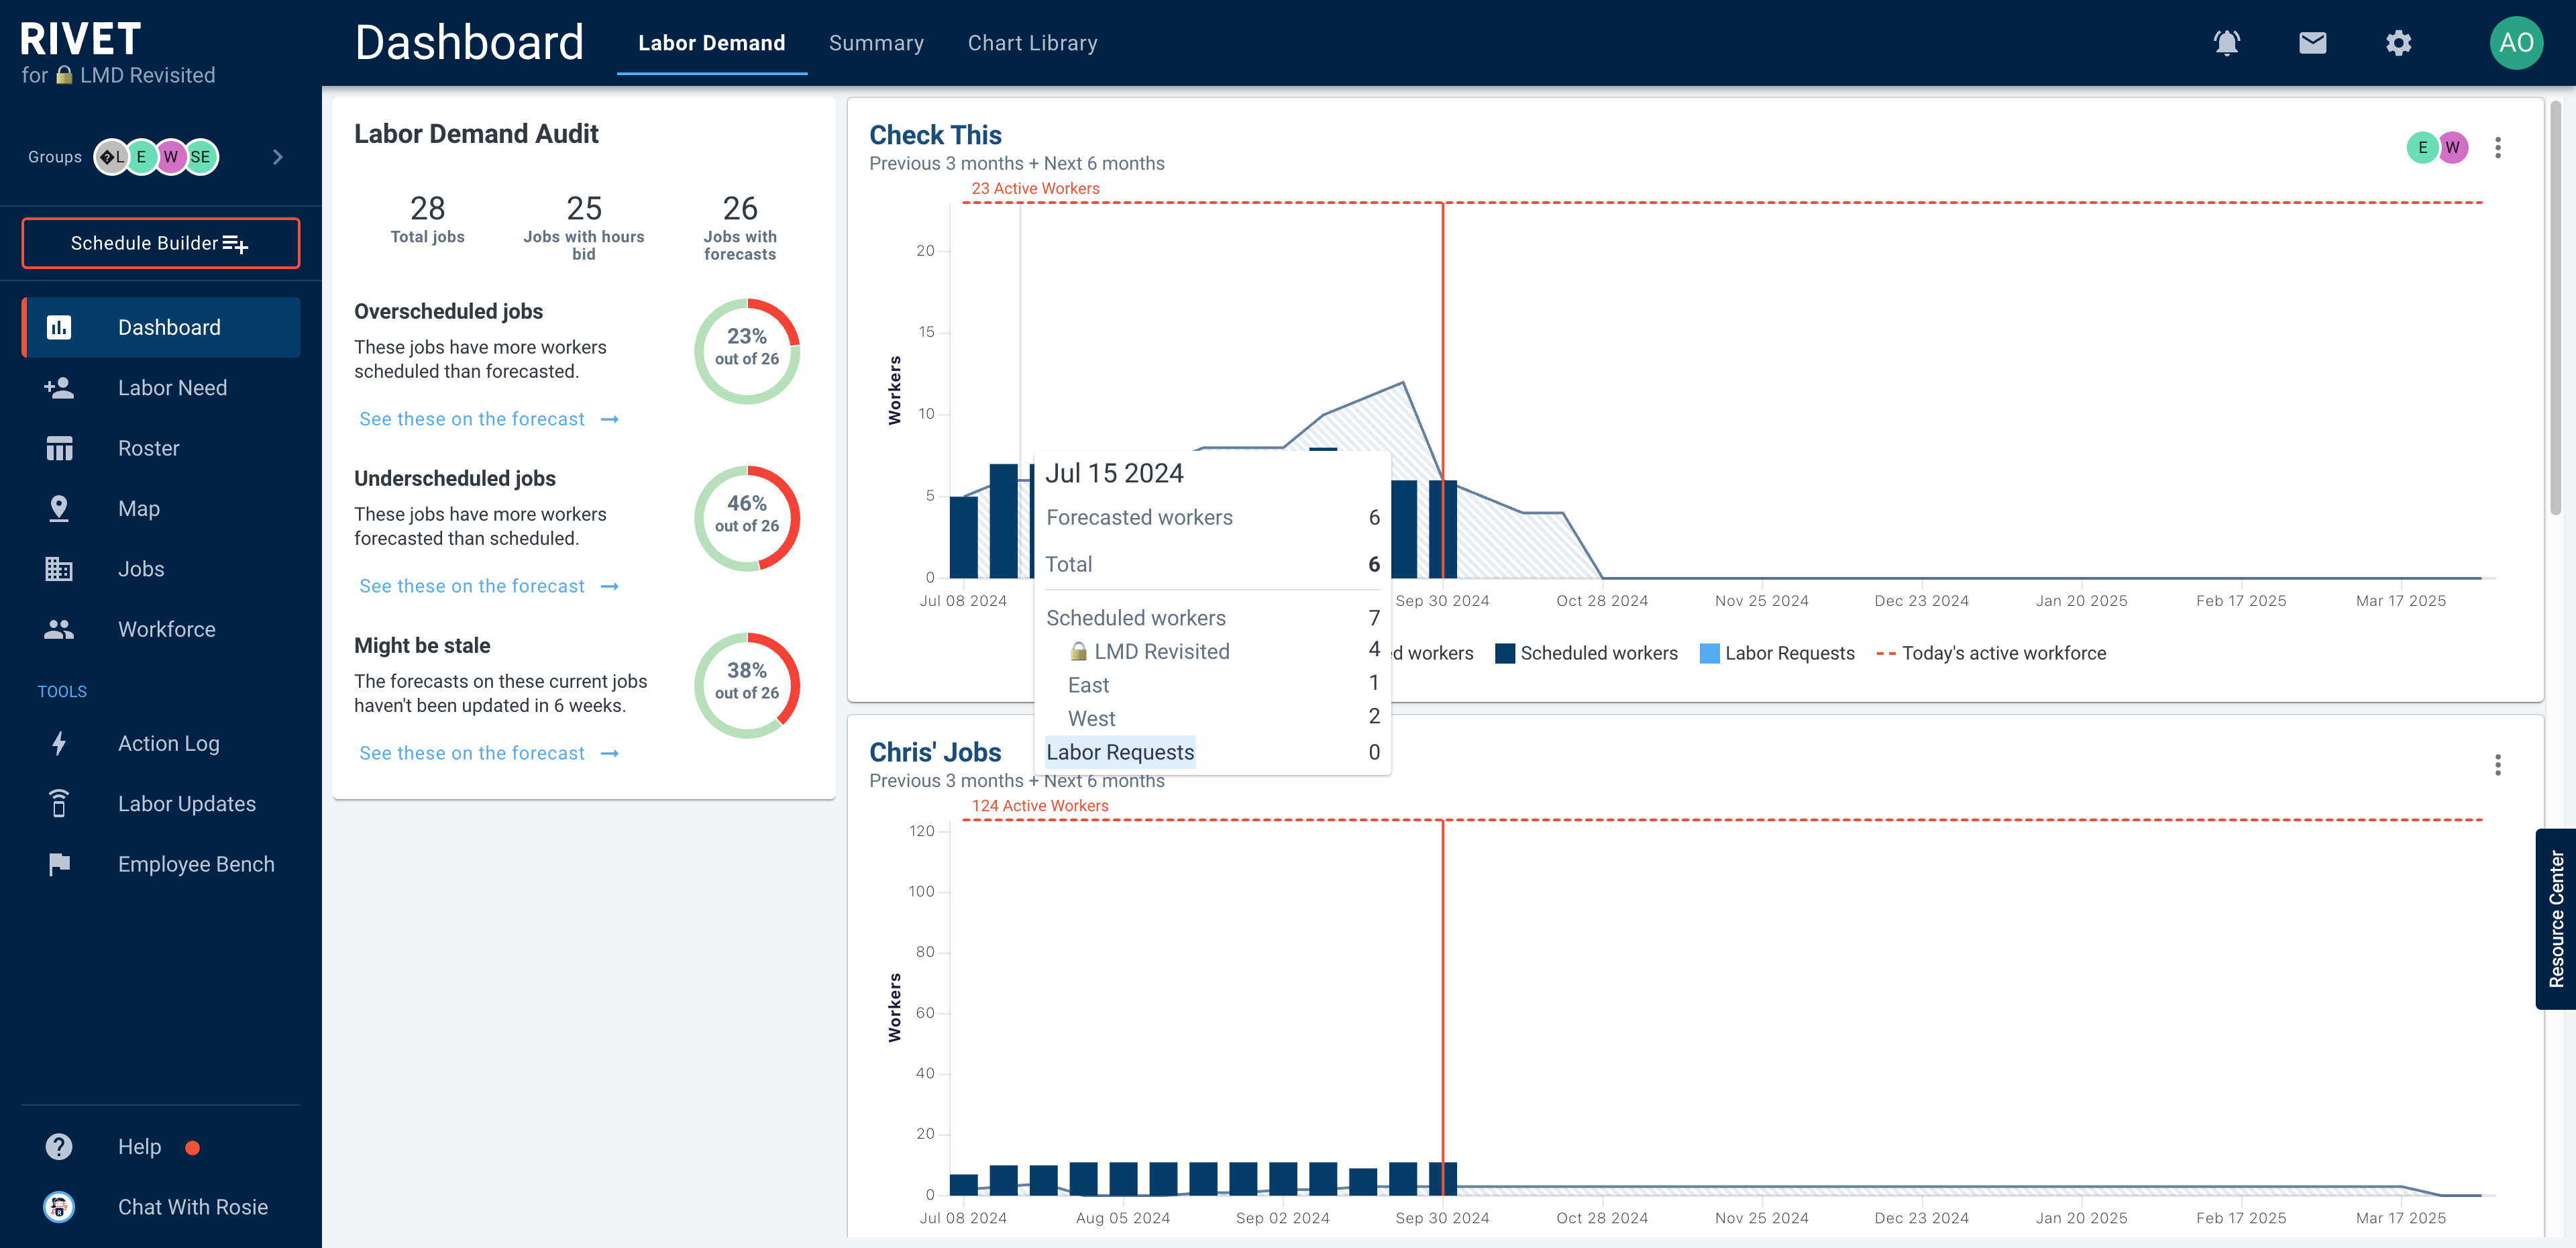The width and height of the screenshot is (2576, 1248).
Task: Click the 46% underscheduled progress ring
Action: [747, 518]
